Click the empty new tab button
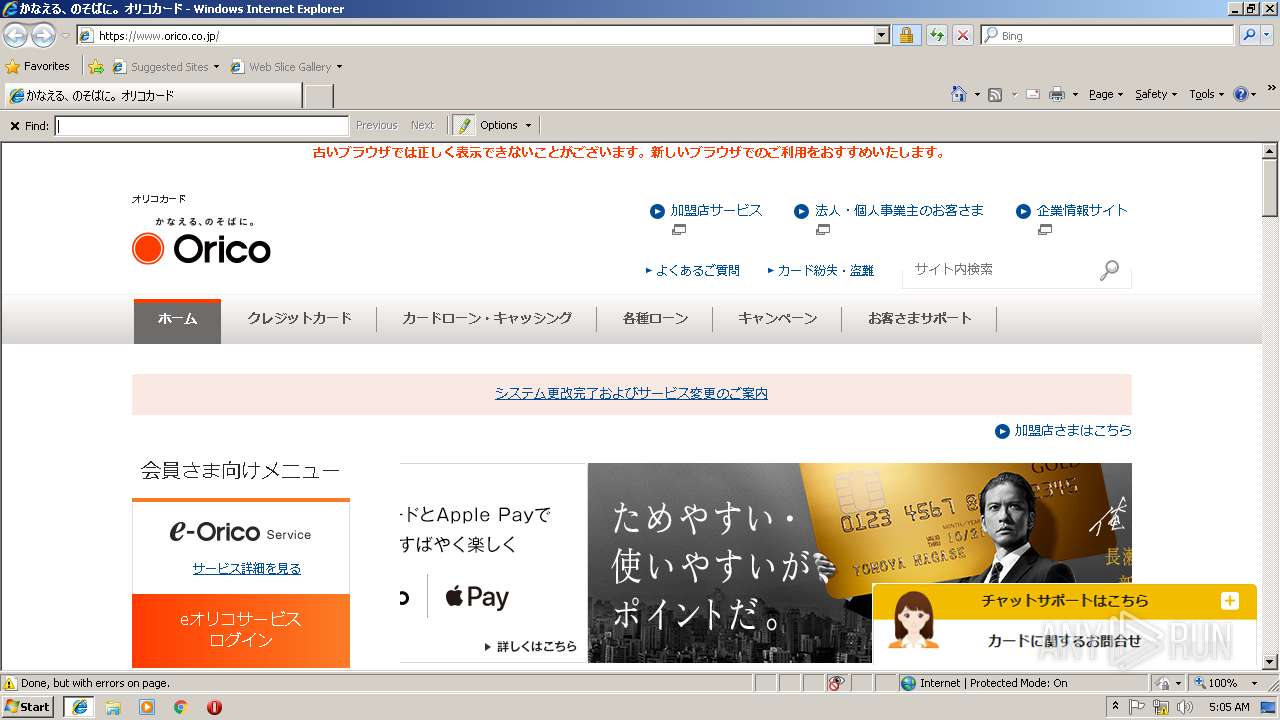 318,96
